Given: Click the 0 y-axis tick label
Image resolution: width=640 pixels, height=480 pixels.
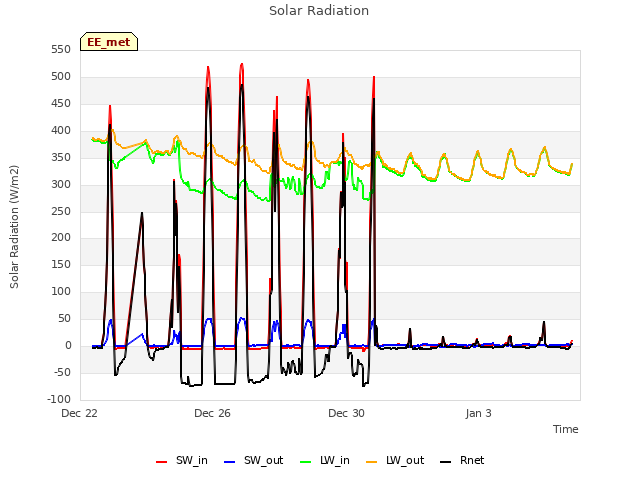Looking at the screenshot, I should pyautogui.click(x=68, y=345).
